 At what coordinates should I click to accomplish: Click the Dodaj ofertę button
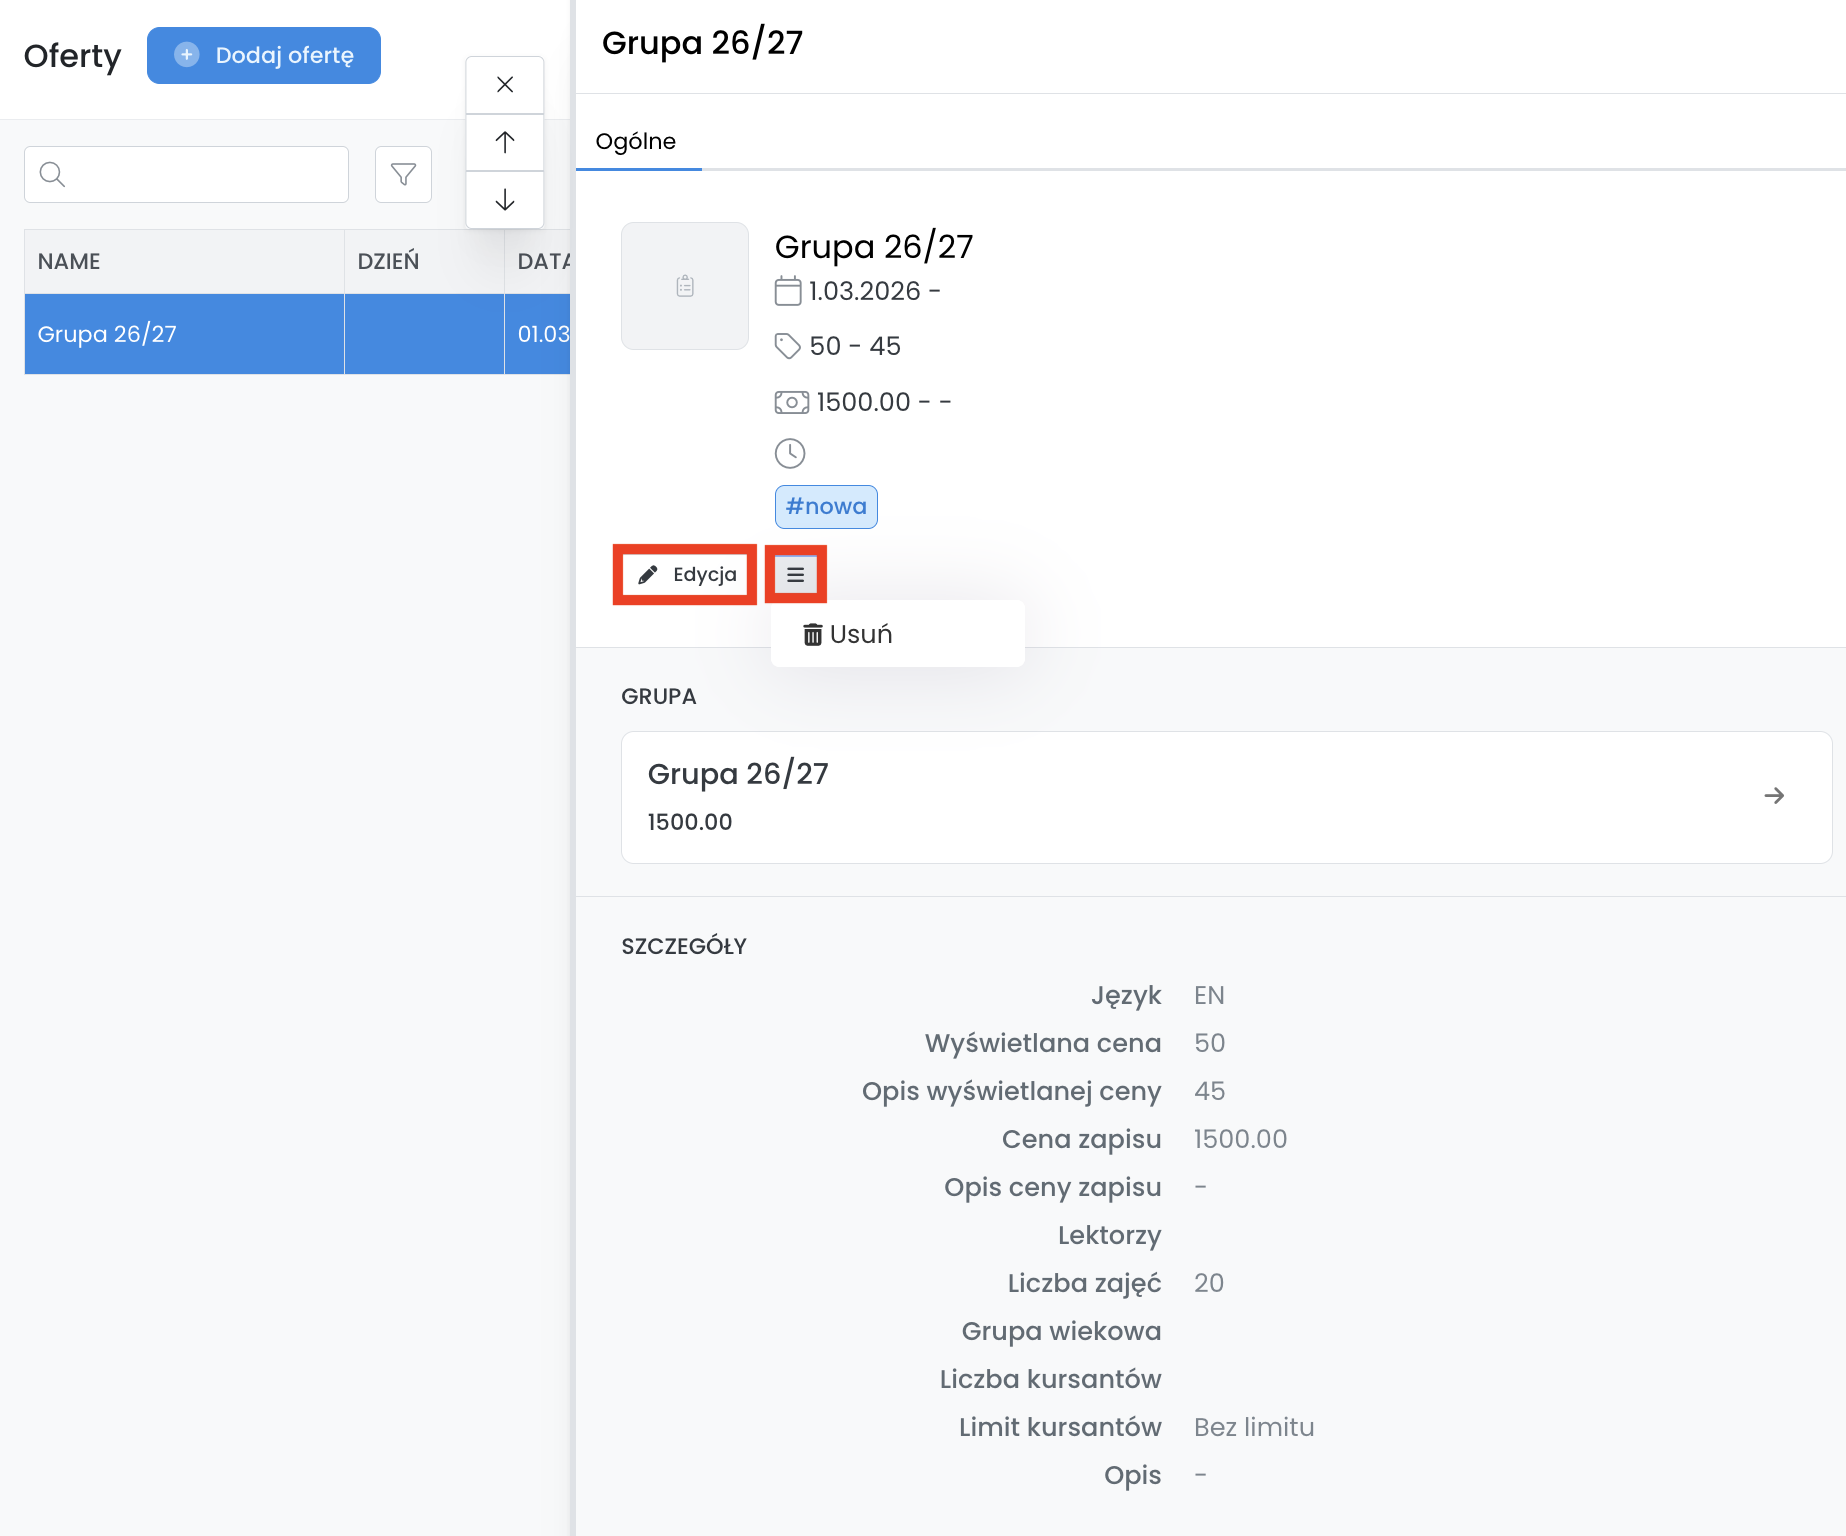[264, 55]
